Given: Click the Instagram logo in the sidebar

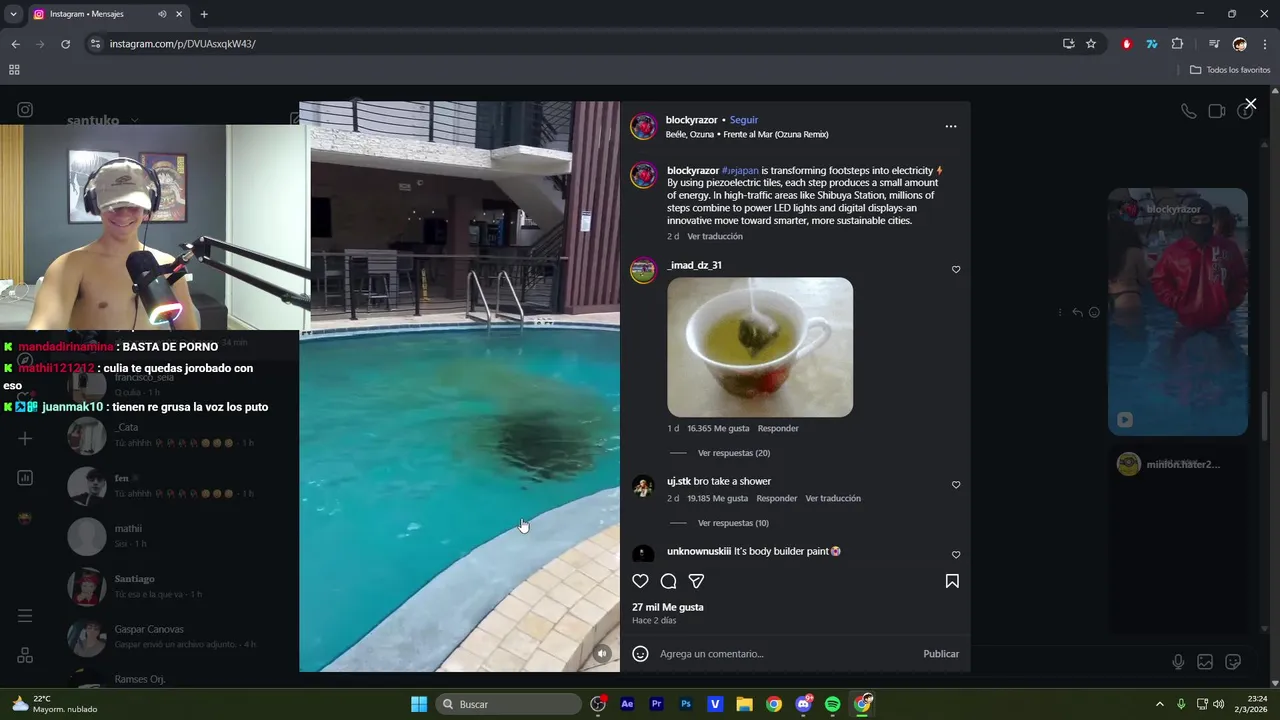Looking at the screenshot, I should [25, 110].
